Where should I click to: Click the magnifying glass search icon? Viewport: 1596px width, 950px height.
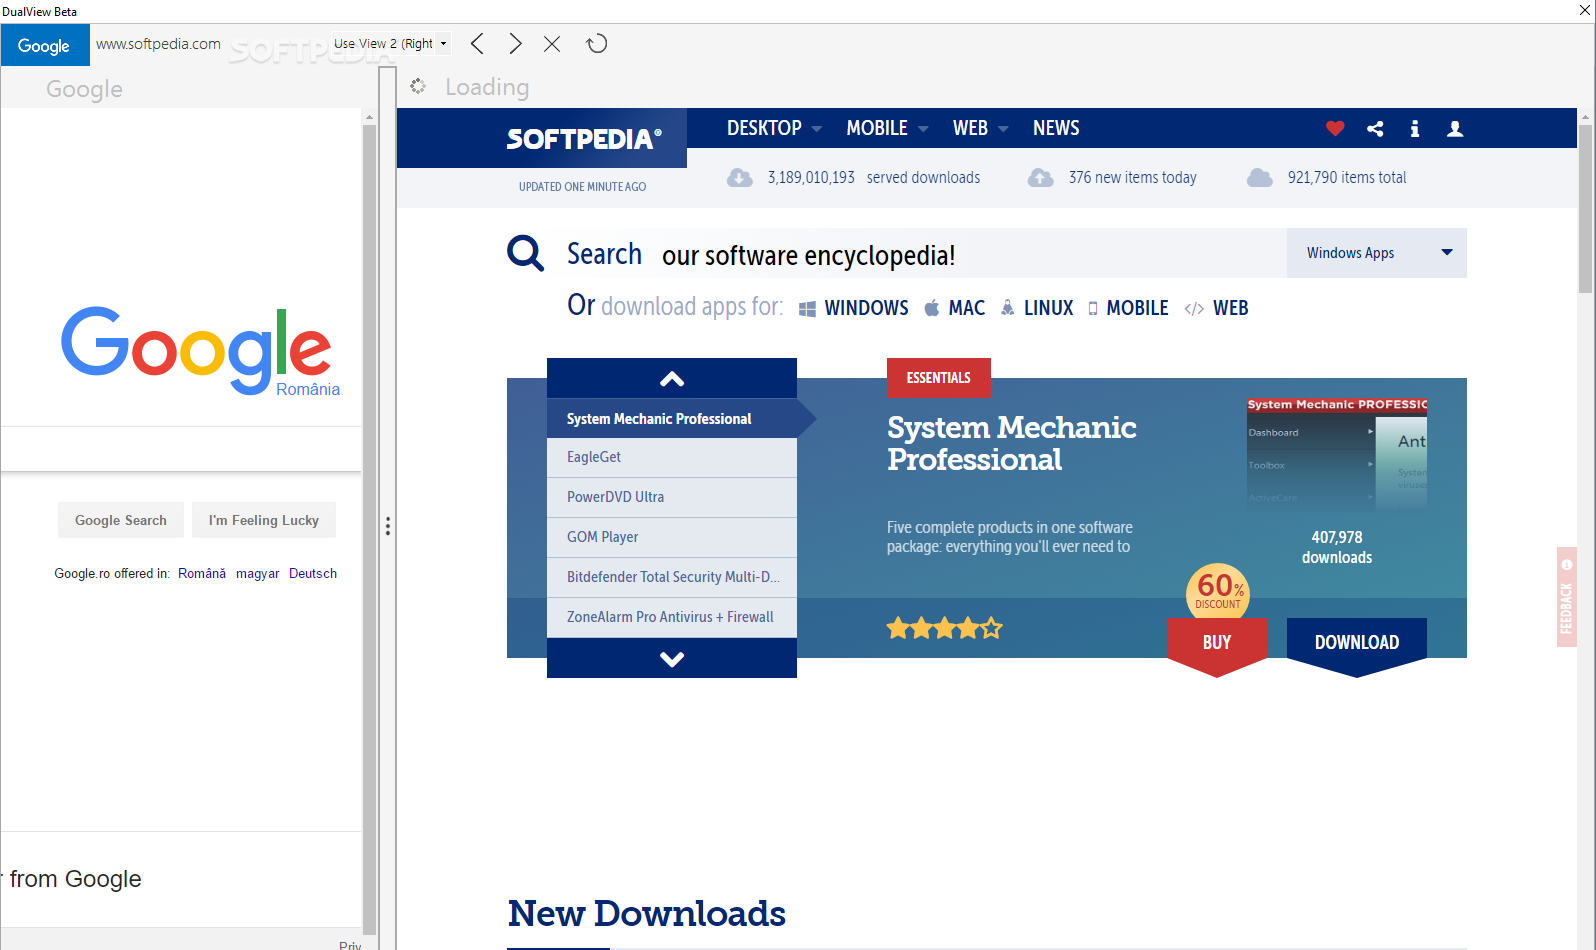525,253
